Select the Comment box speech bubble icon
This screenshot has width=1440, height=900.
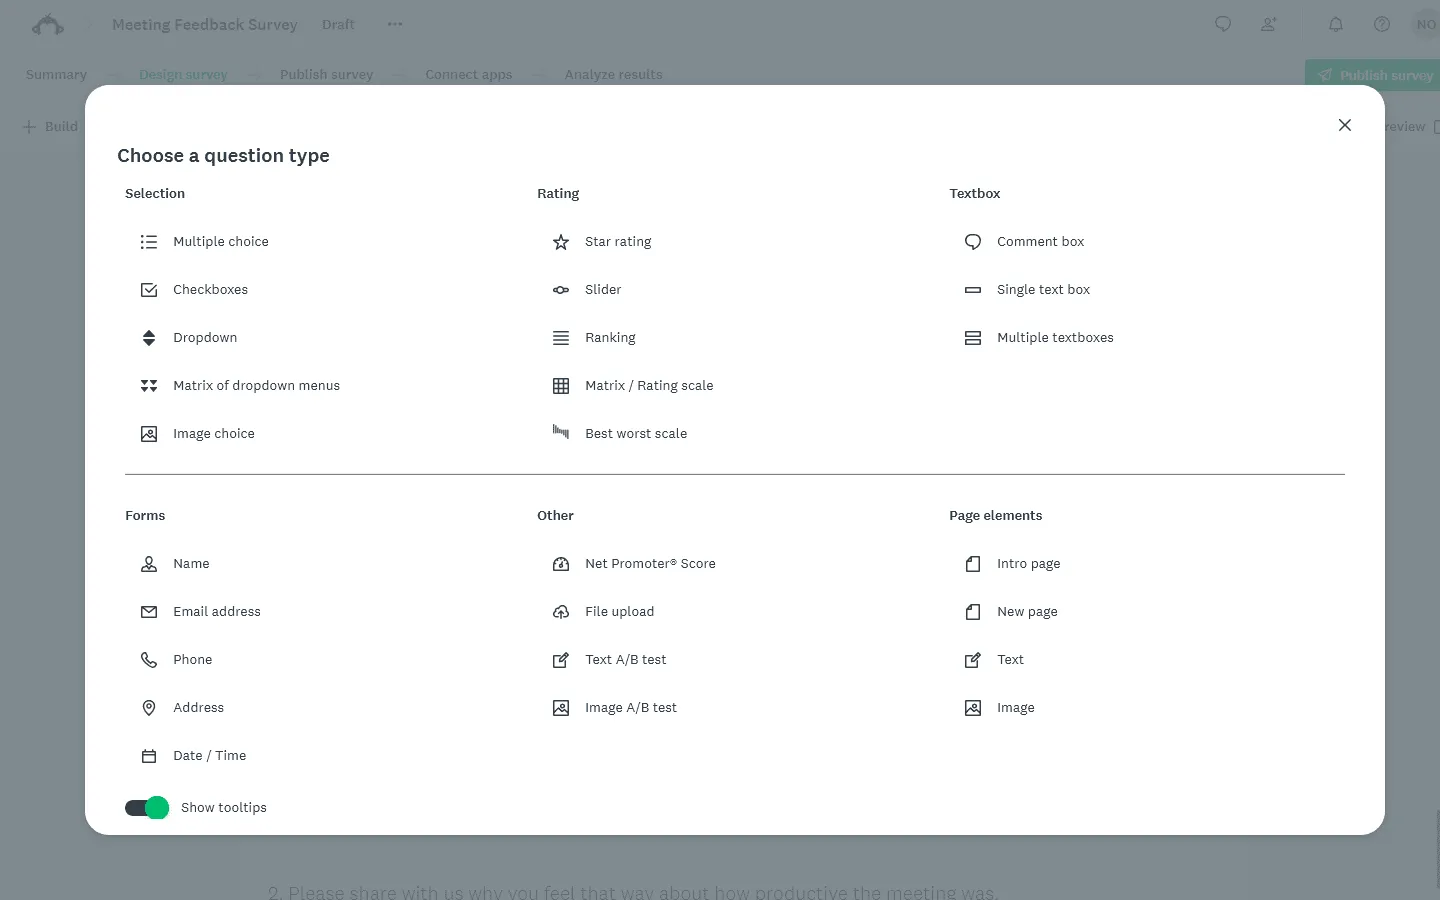[x=973, y=242]
